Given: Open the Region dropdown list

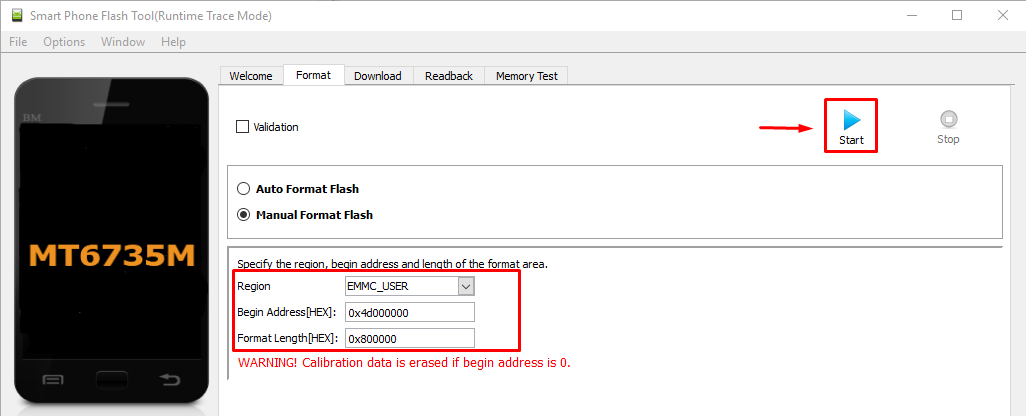Looking at the screenshot, I should click(x=465, y=286).
